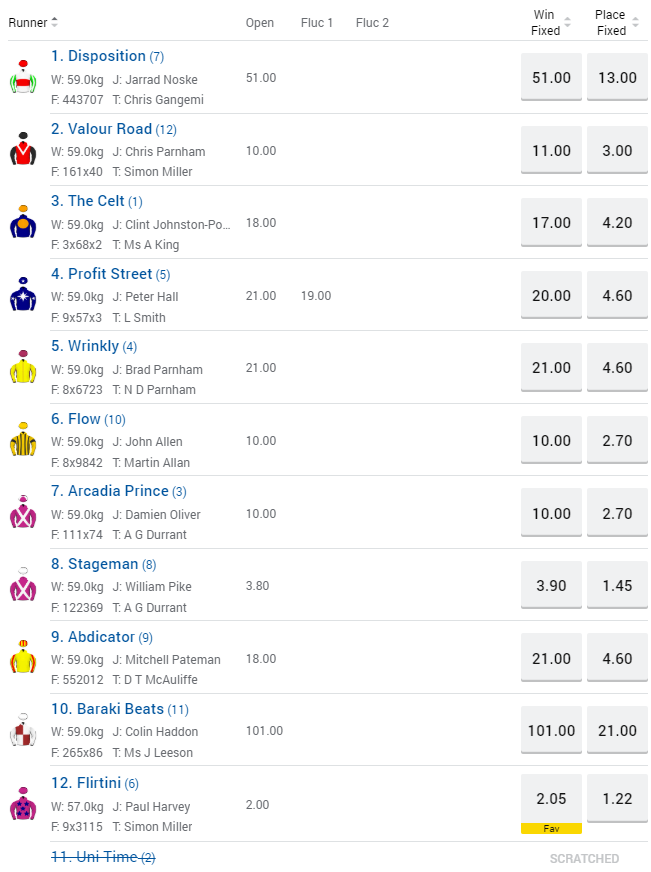
Task: Click Valour Road's red and black silks
Action: click(x=23, y=150)
